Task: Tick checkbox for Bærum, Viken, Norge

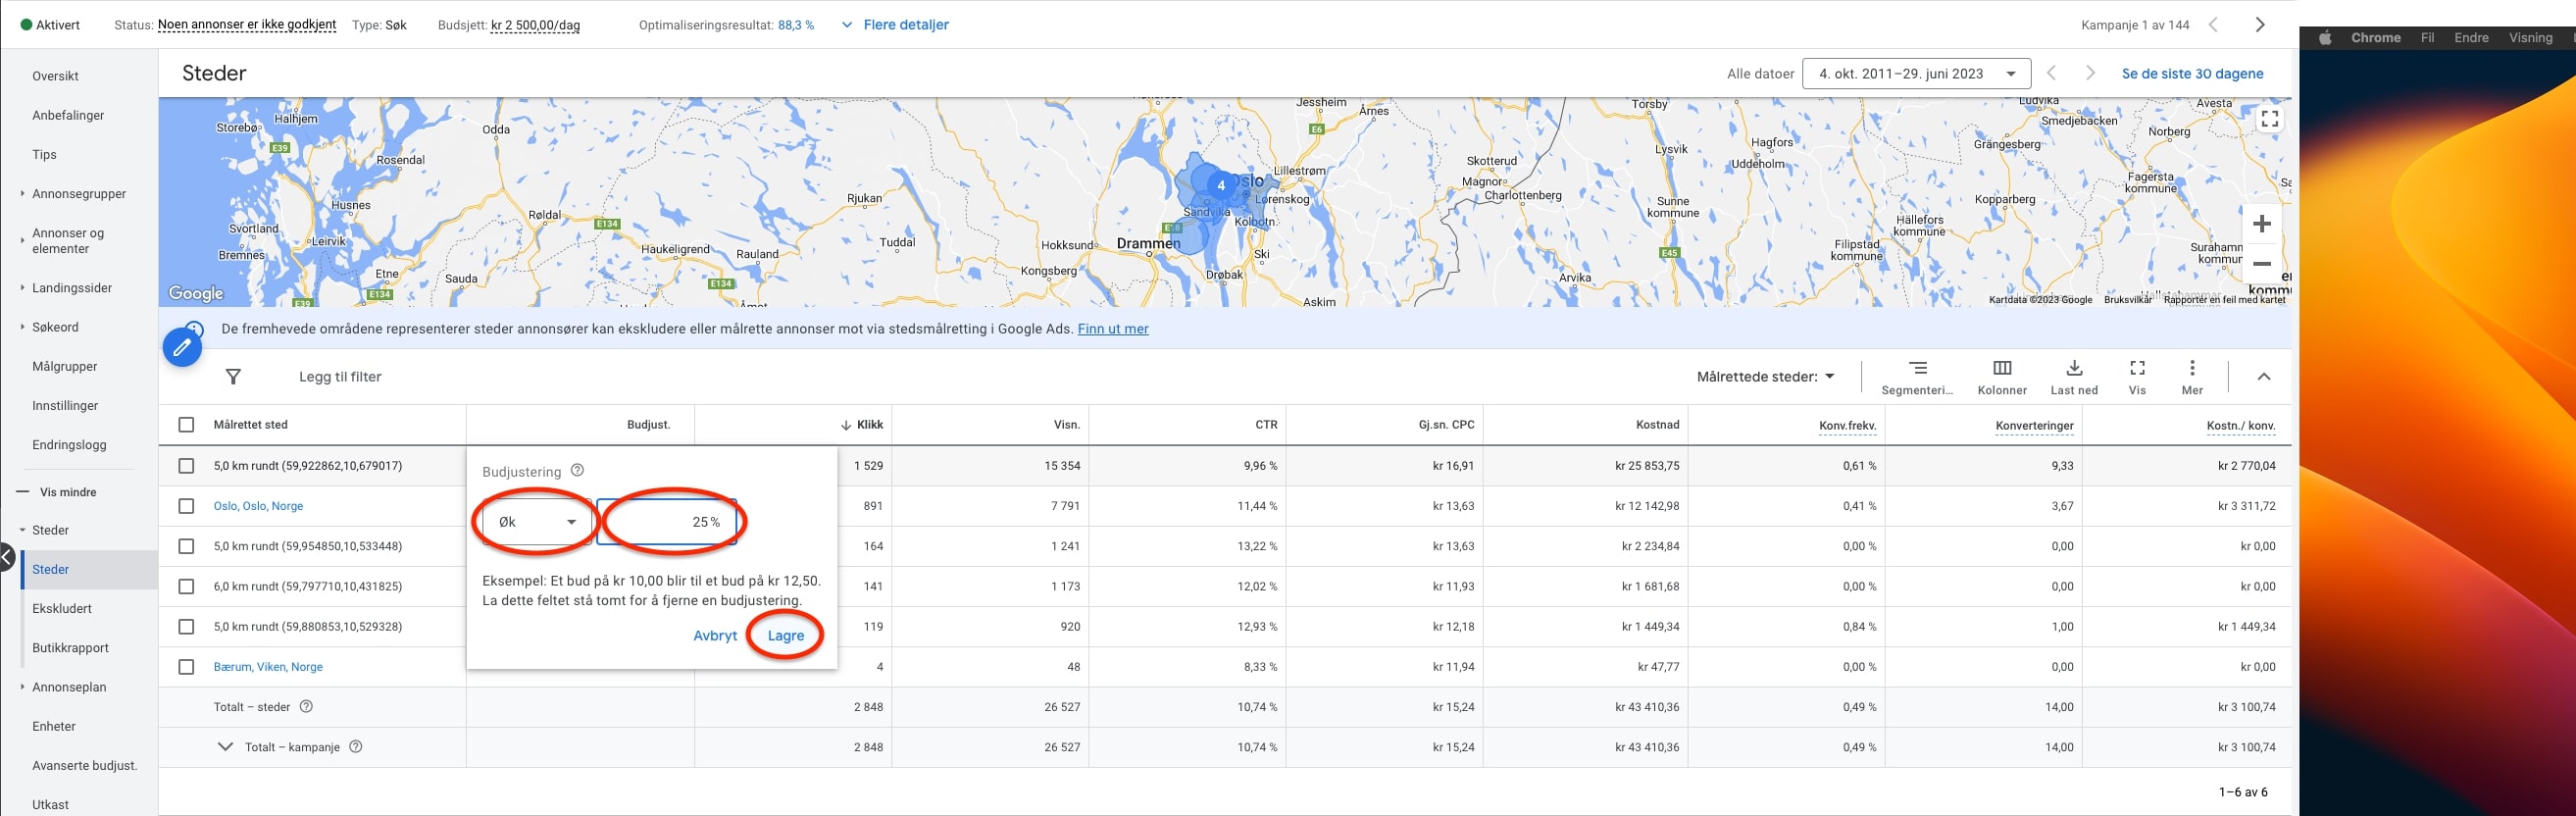Action: click(186, 667)
